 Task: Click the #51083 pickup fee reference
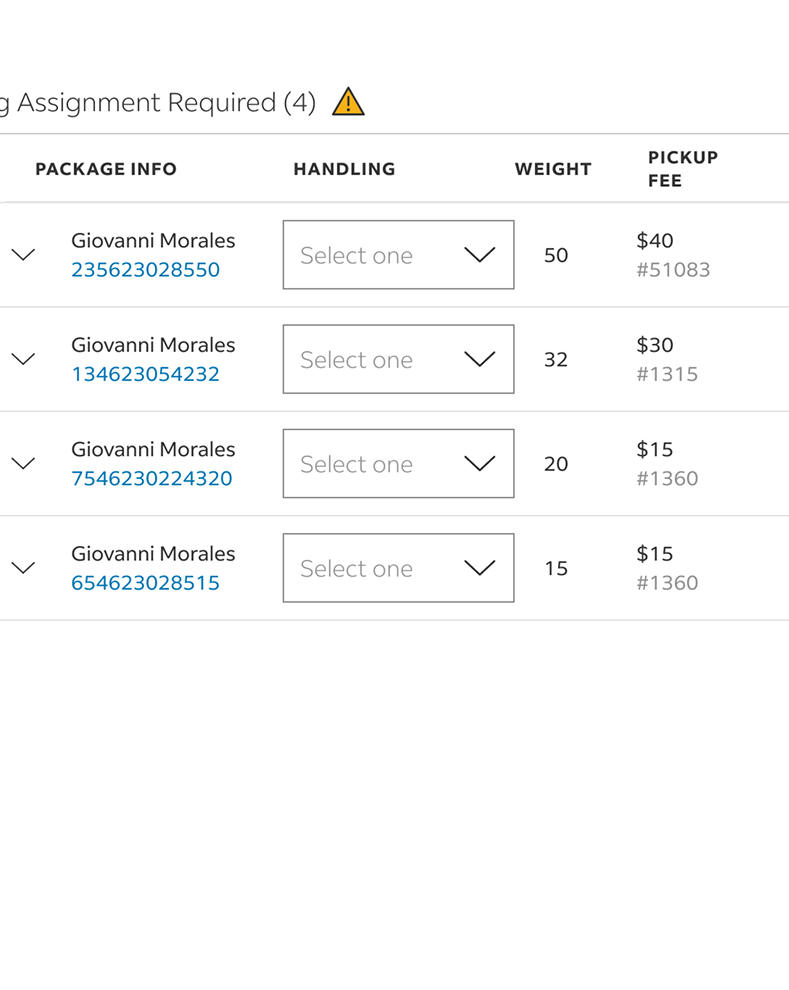[x=673, y=270]
